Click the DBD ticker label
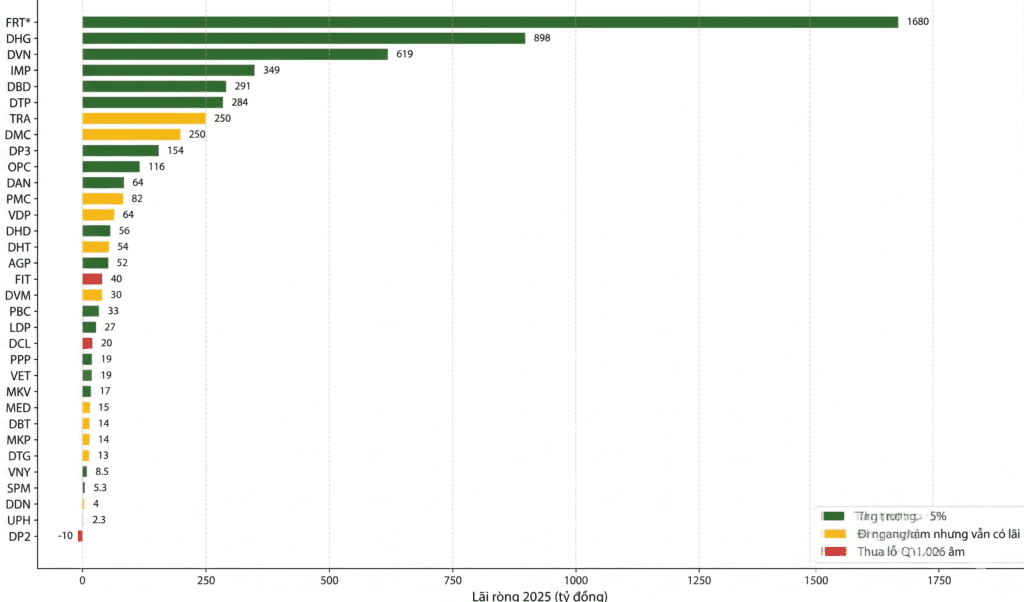 [19, 87]
